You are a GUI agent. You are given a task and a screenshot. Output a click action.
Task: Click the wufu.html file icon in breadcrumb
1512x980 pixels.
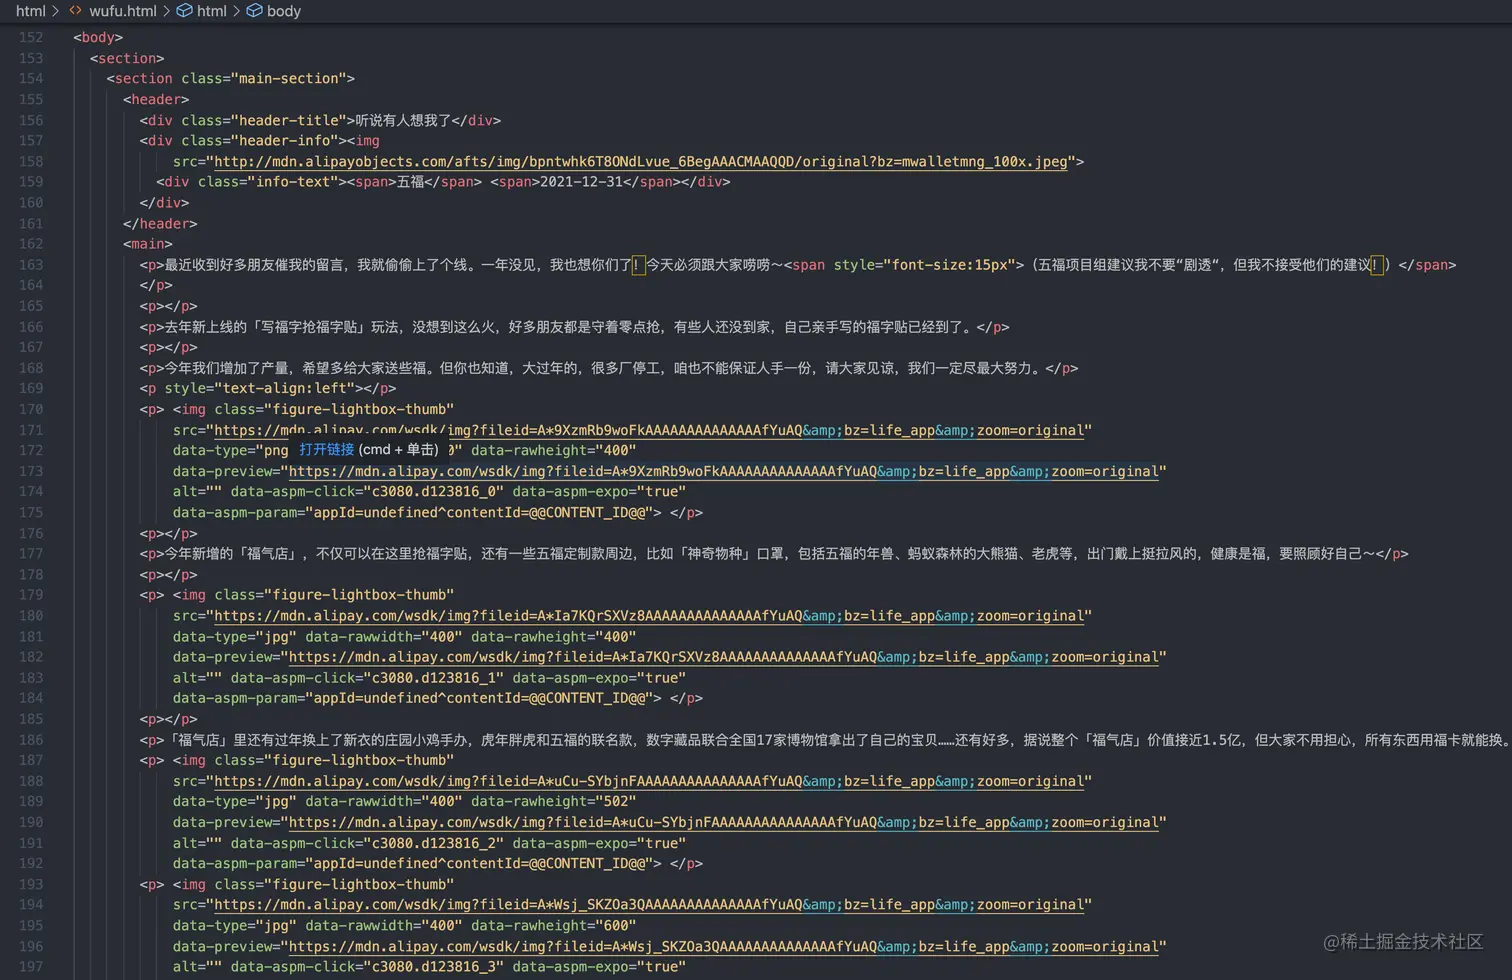[x=75, y=11]
